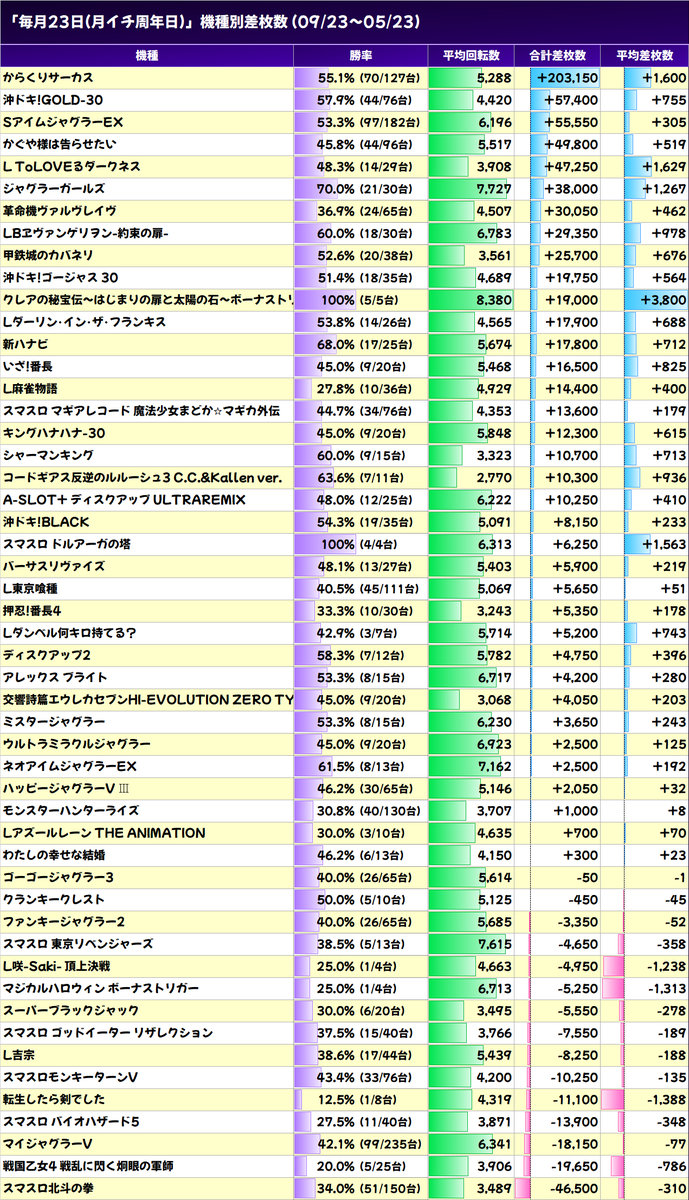Select L ToLOVEるダークネス row name
This screenshot has width=689, height=1200.
click(x=71, y=166)
